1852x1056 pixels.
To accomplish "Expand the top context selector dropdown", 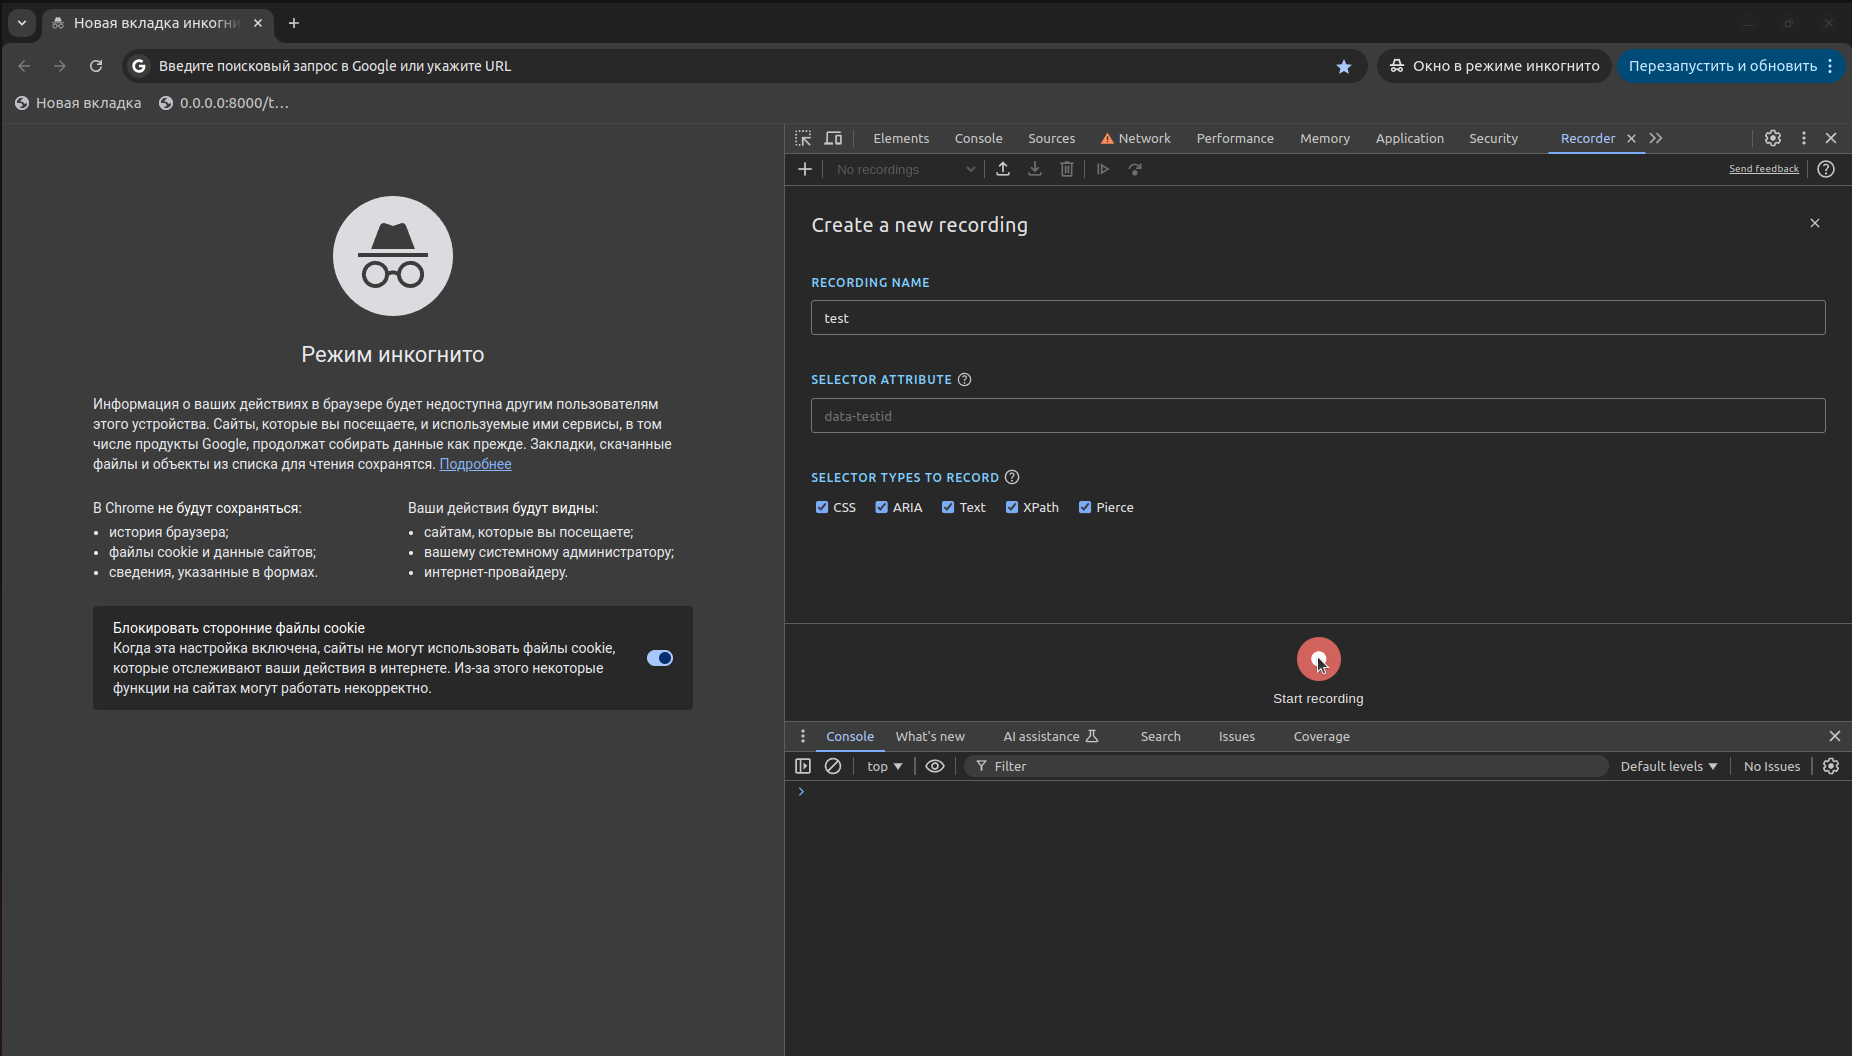I will point(884,766).
